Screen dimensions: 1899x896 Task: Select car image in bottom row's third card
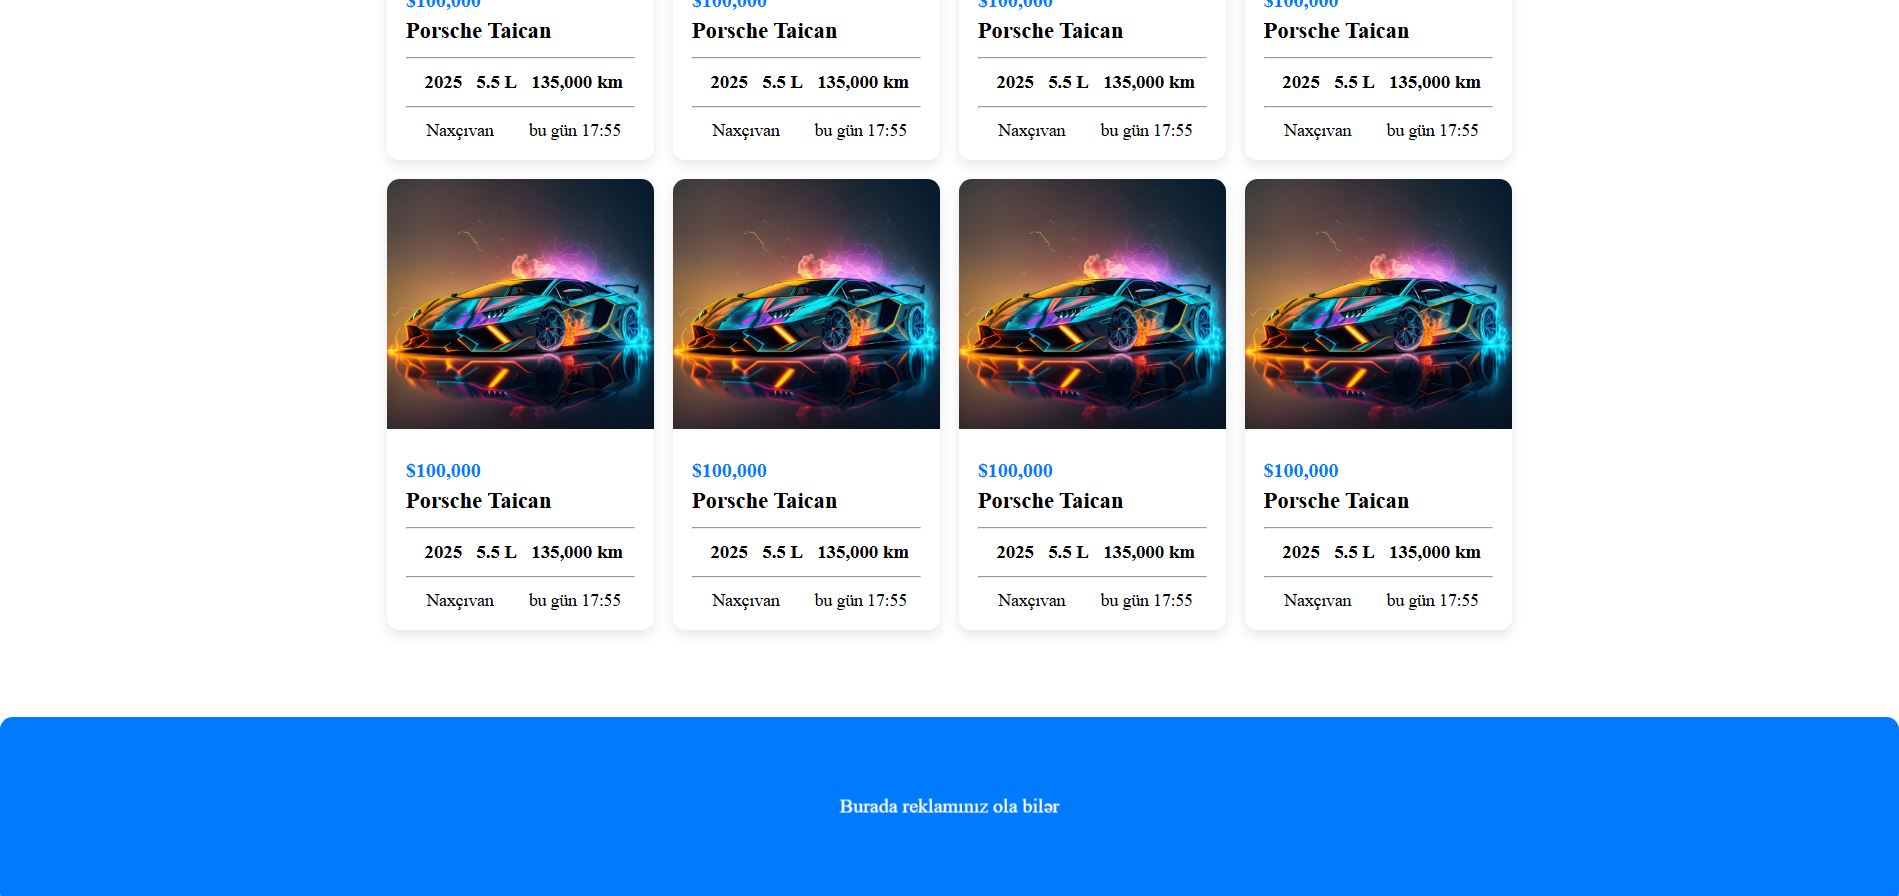click(1092, 304)
